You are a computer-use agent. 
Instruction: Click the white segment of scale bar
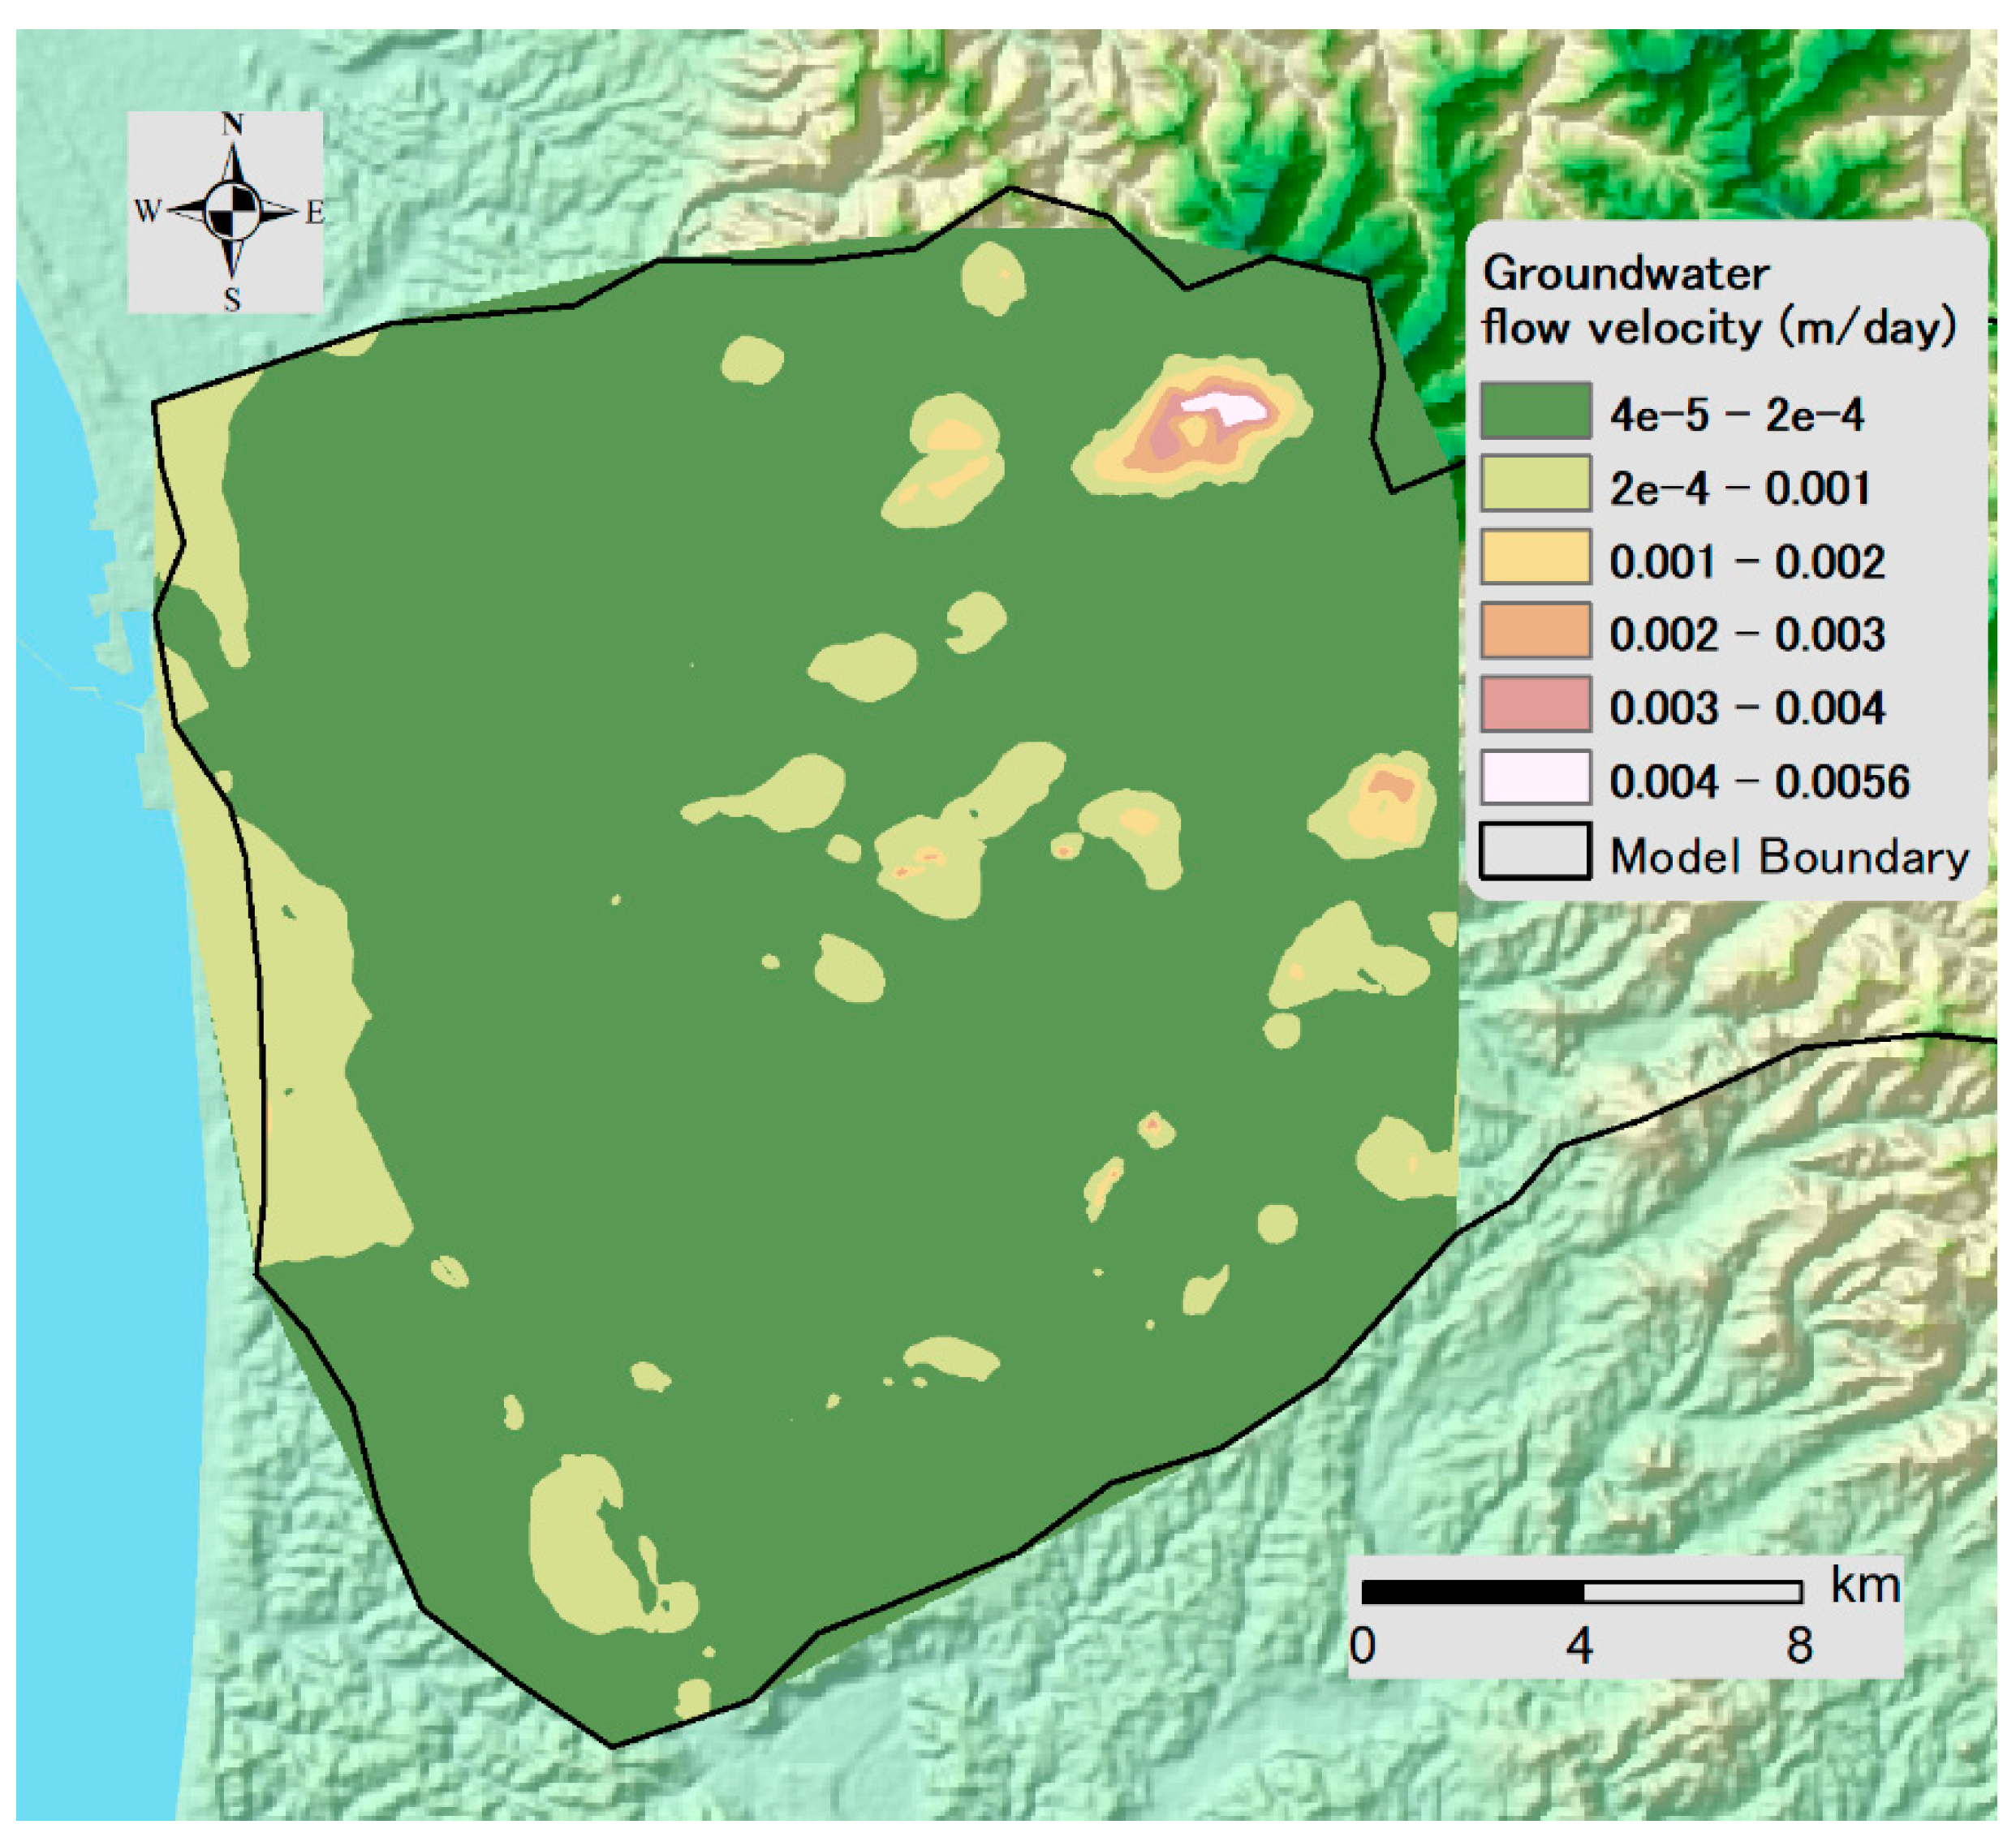1692,1592
